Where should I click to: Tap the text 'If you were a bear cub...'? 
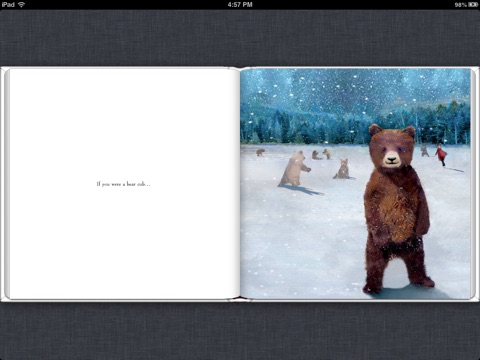[123, 184]
